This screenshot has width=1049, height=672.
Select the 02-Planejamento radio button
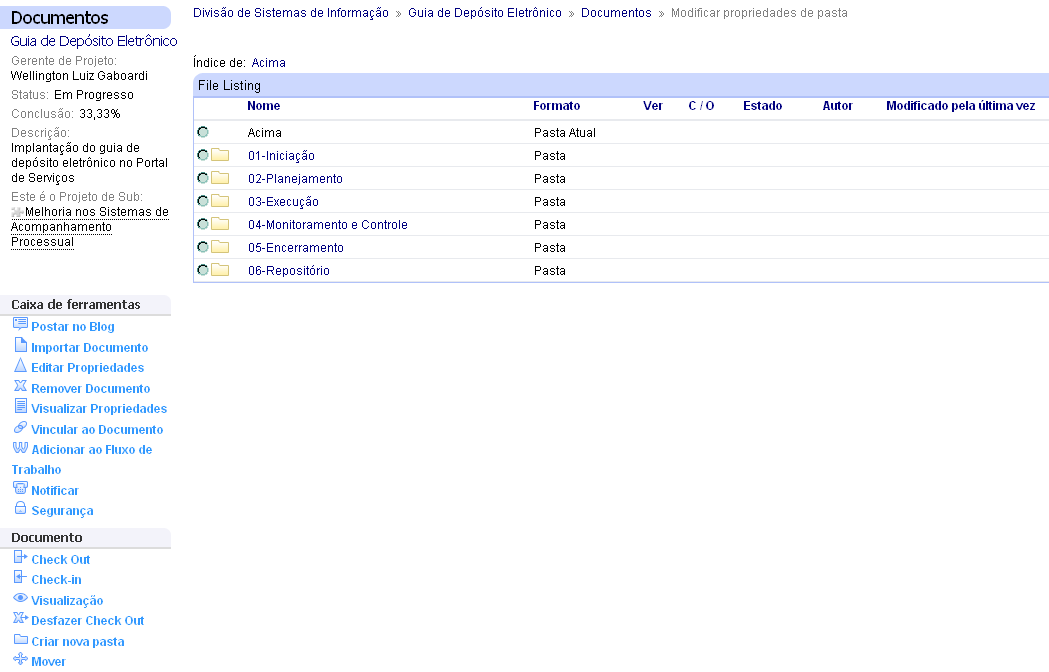coord(203,178)
